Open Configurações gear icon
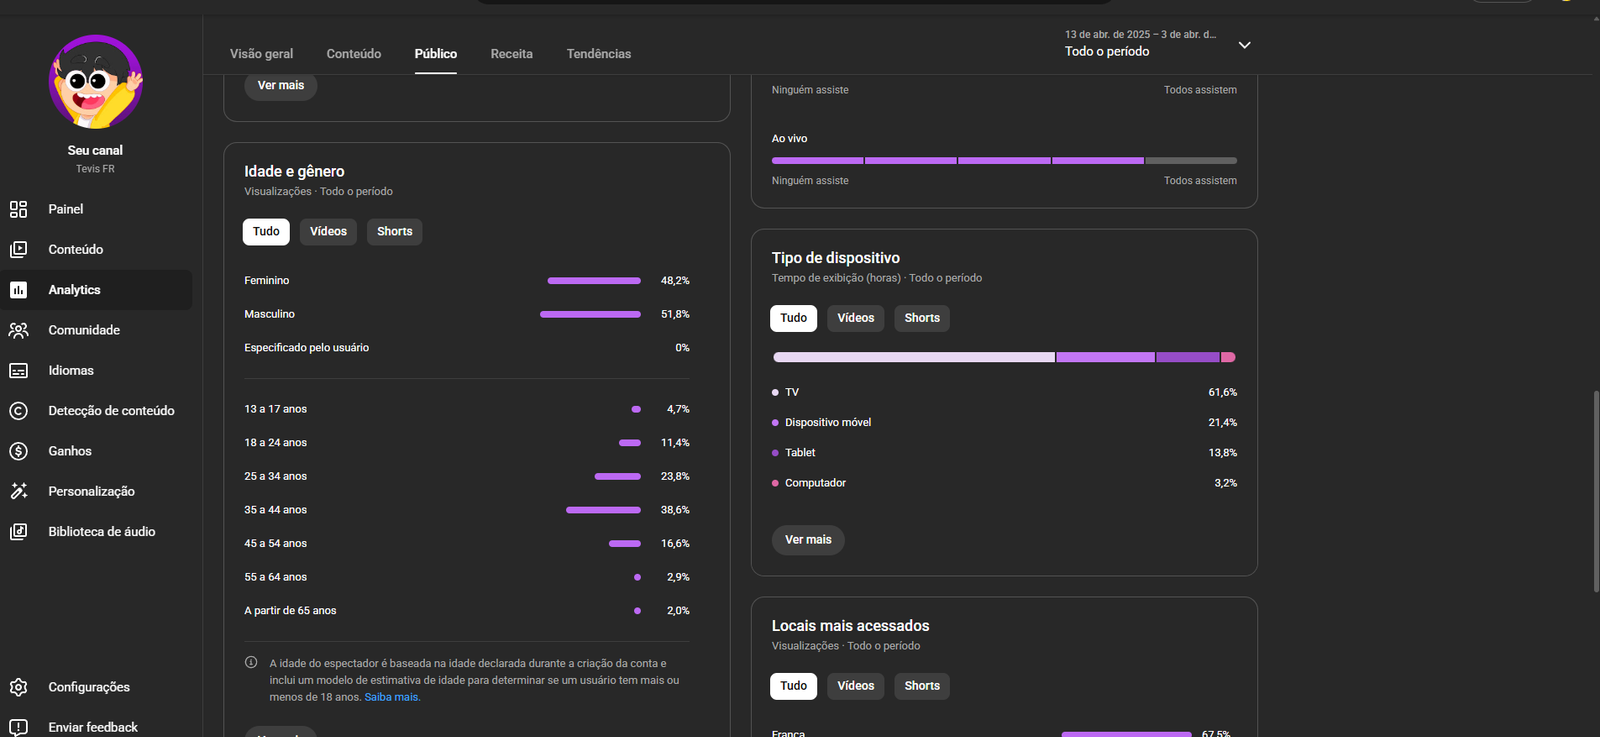 [x=18, y=687]
